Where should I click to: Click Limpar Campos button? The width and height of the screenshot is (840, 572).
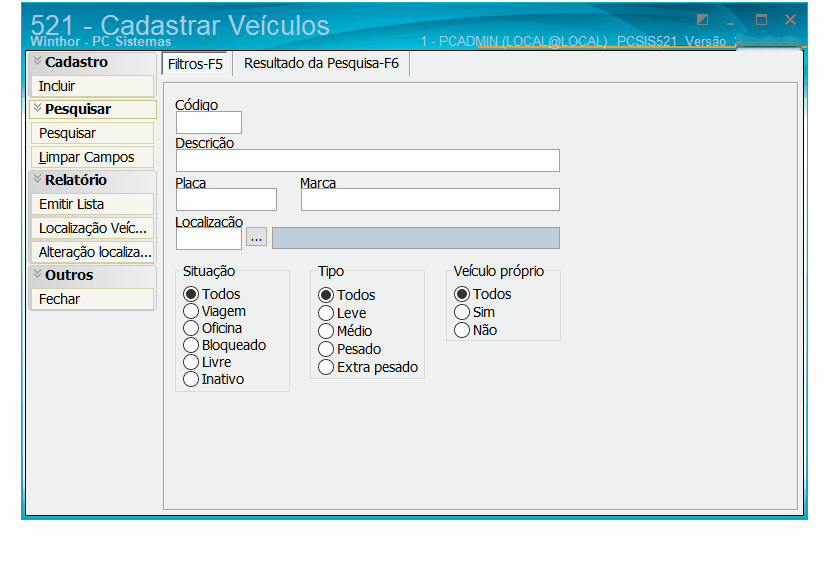coord(92,157)
